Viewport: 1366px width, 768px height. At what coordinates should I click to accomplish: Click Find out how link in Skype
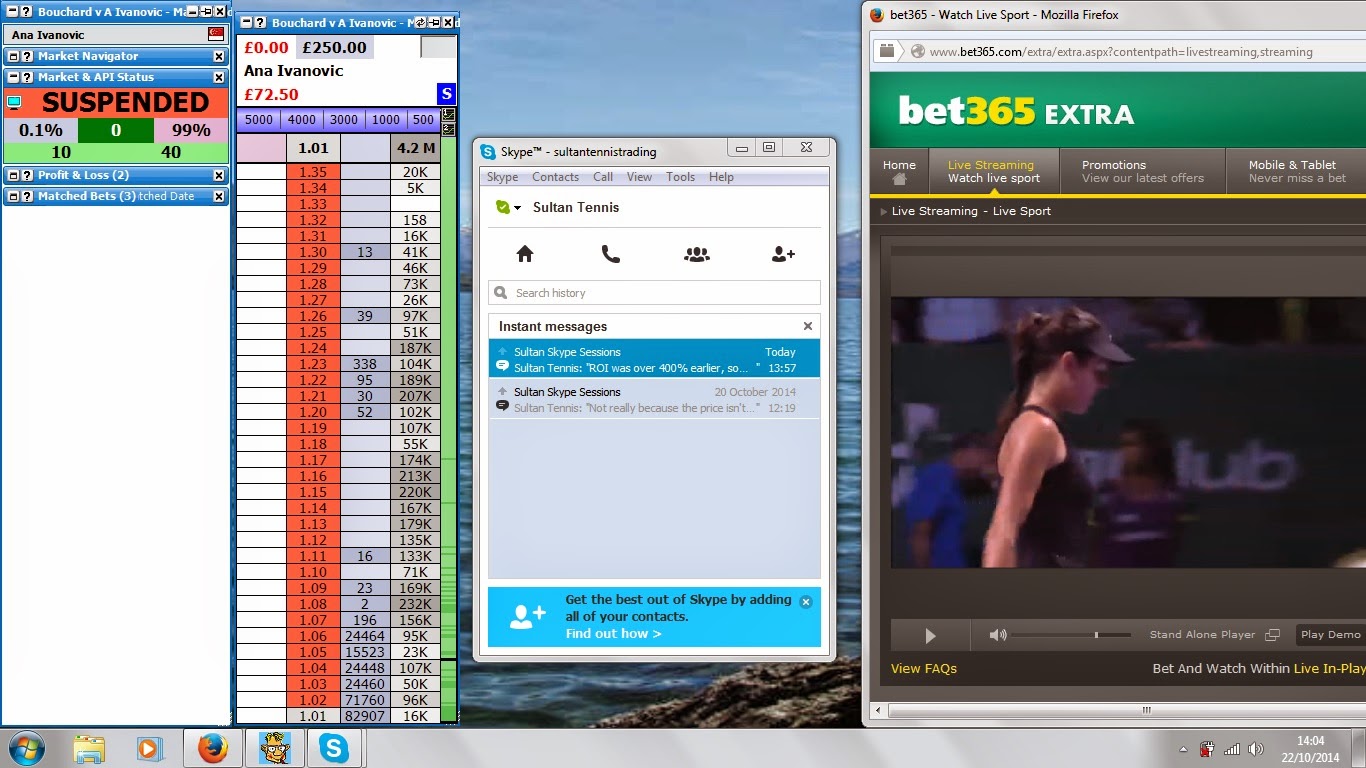613,634
